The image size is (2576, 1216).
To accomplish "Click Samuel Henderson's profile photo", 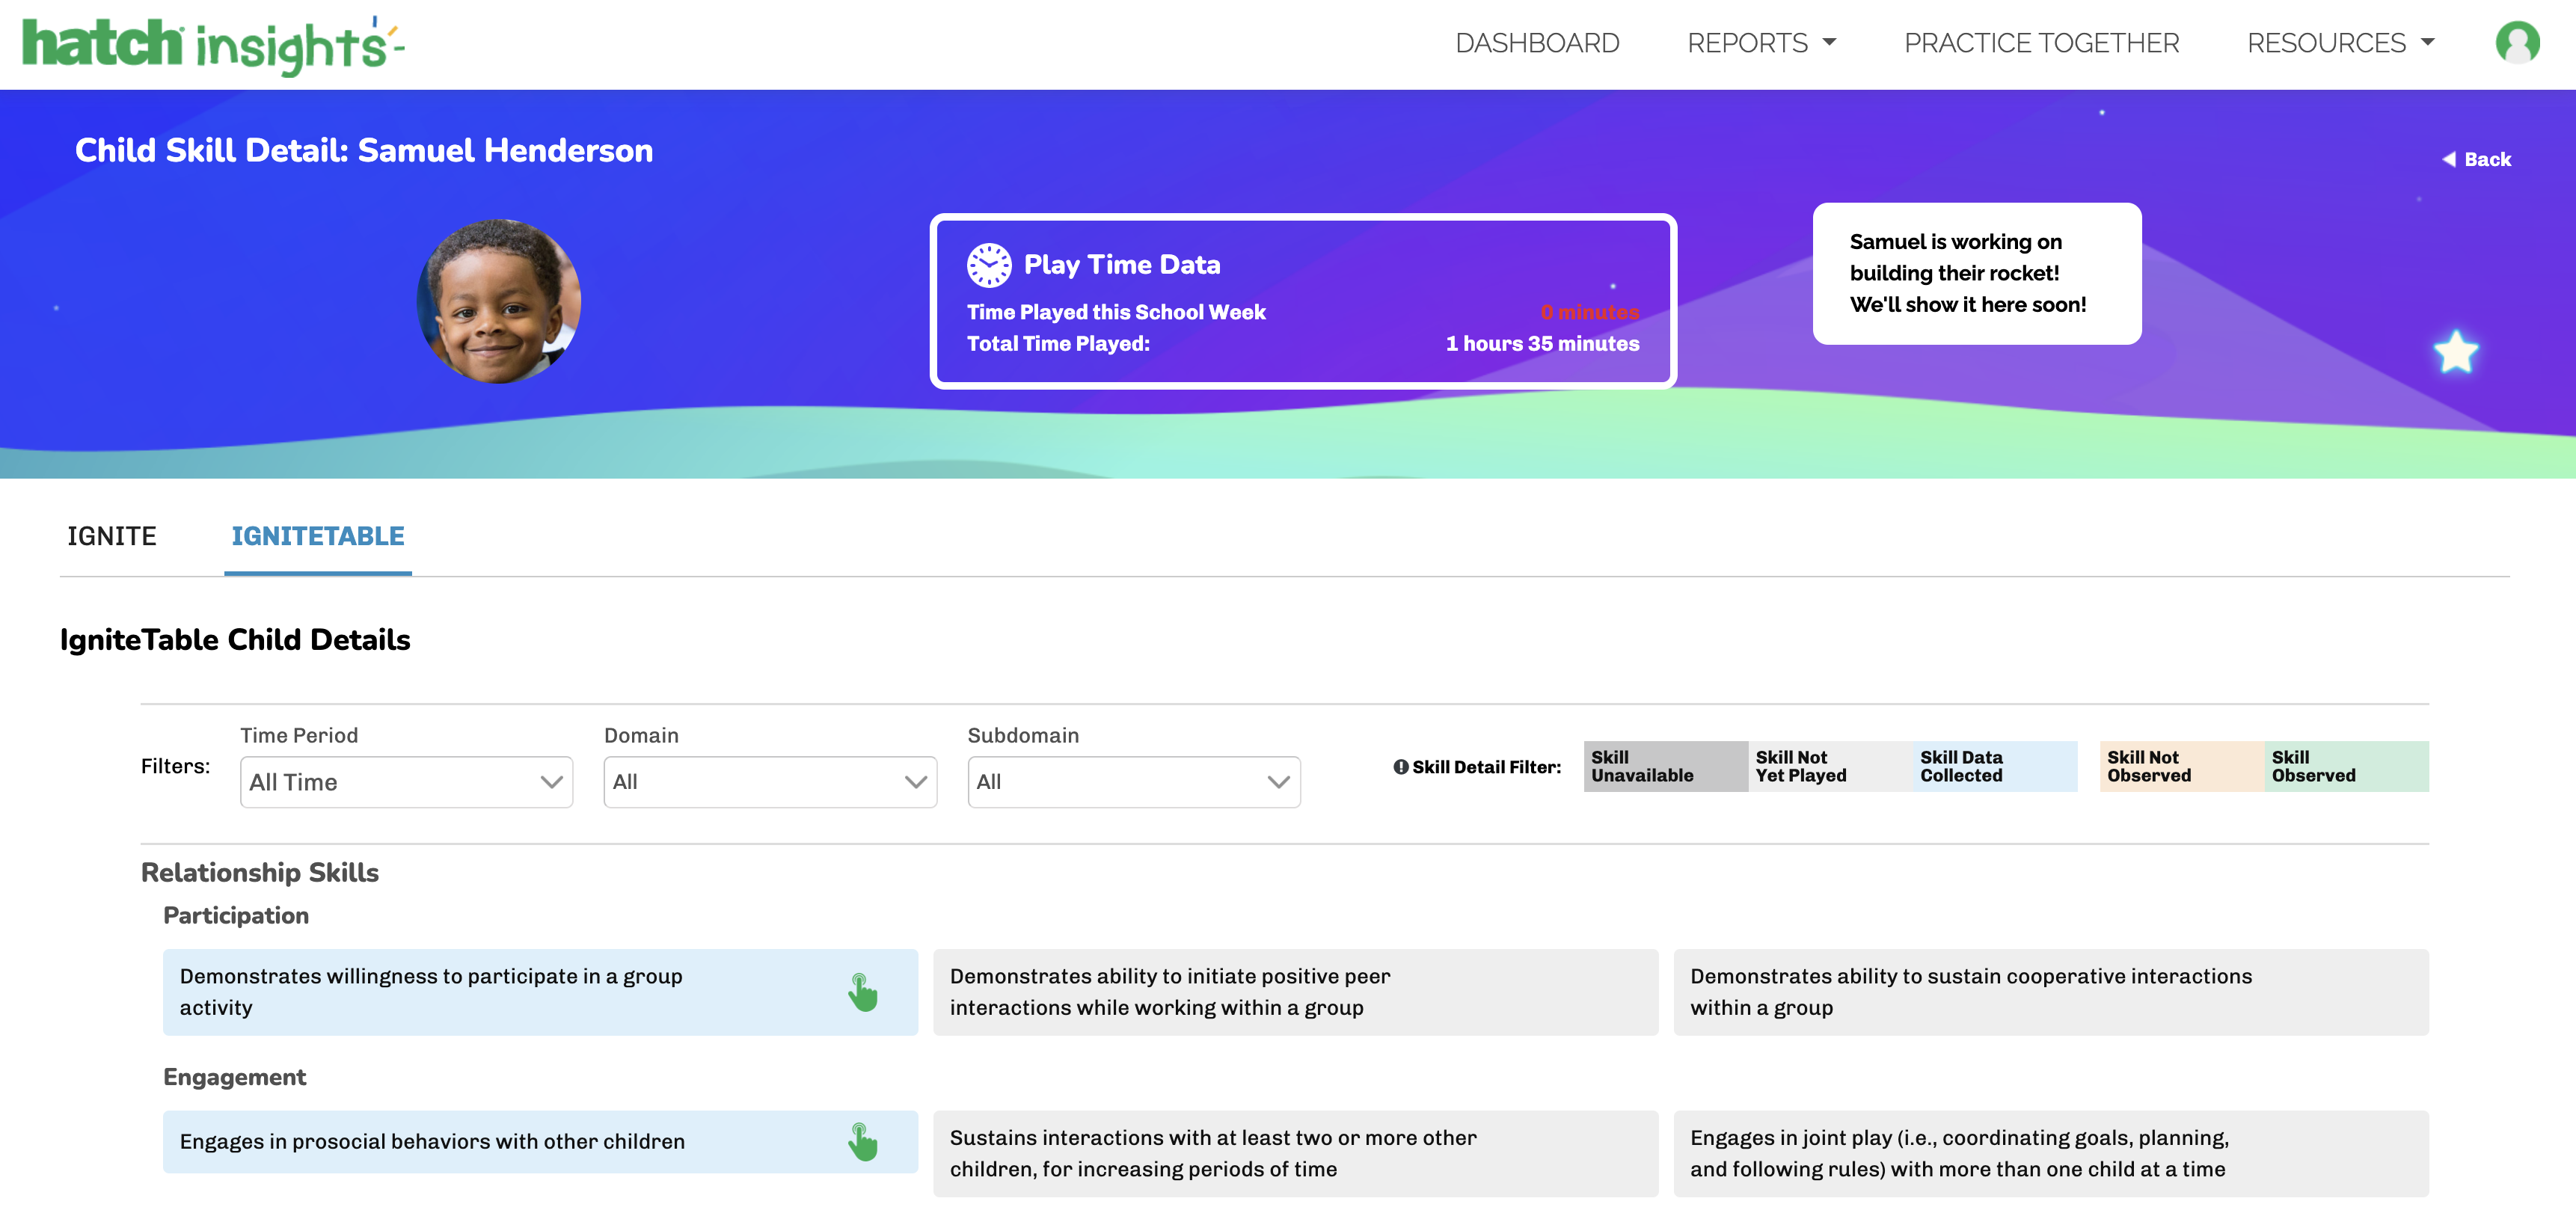I will [x=498, y=301].
